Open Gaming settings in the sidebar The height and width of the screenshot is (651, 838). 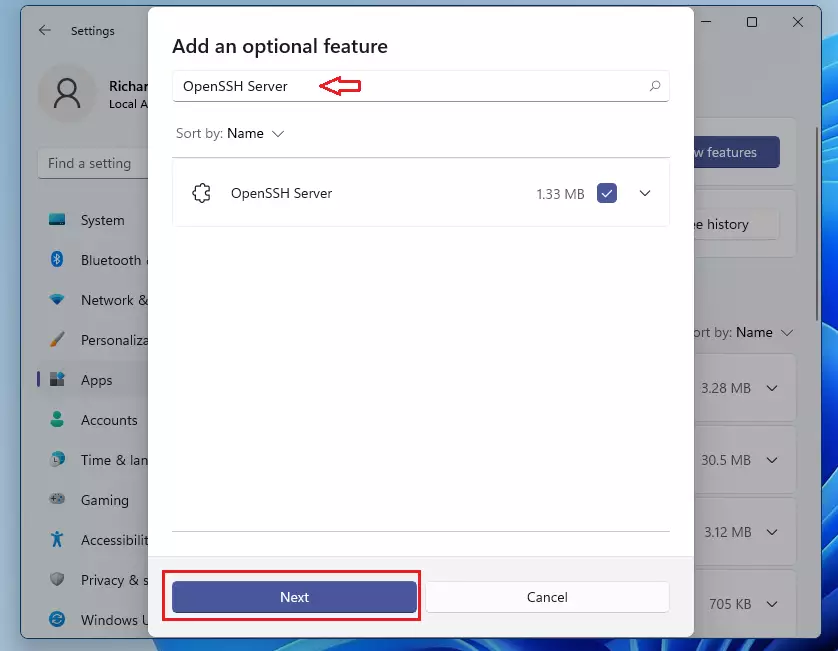(93, 499)
